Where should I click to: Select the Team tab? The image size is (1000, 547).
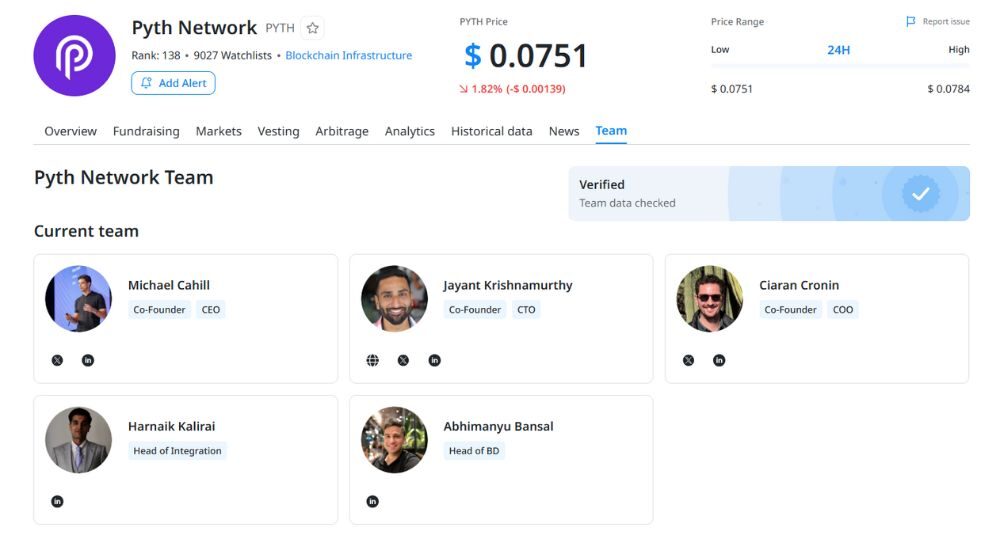611,131
